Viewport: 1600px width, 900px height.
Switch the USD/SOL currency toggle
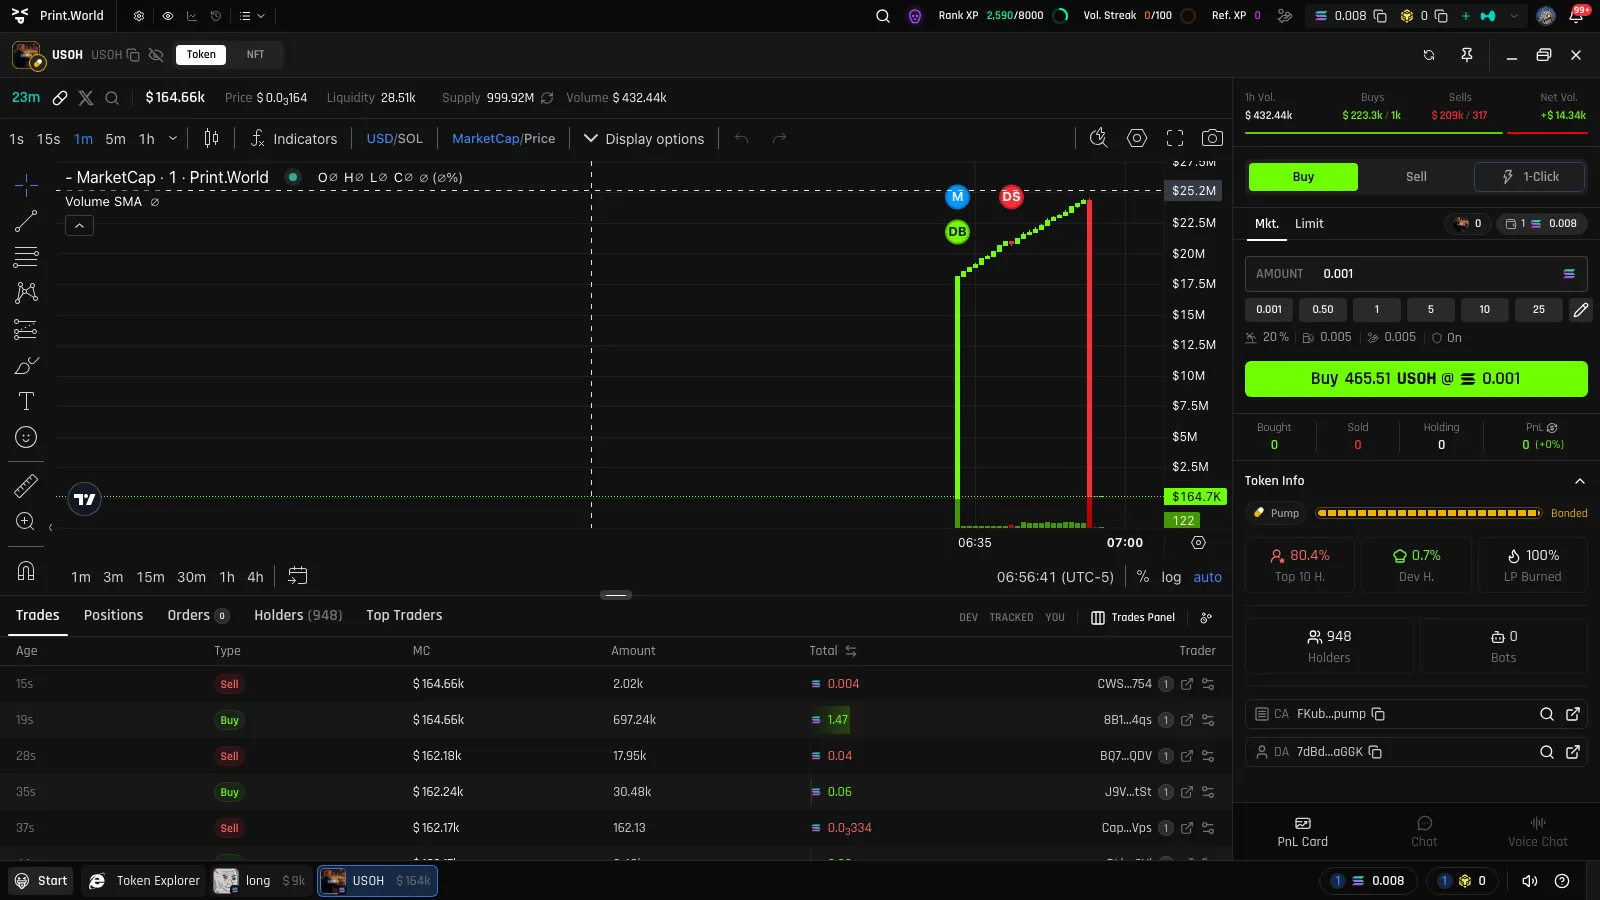tap(394, 139)
